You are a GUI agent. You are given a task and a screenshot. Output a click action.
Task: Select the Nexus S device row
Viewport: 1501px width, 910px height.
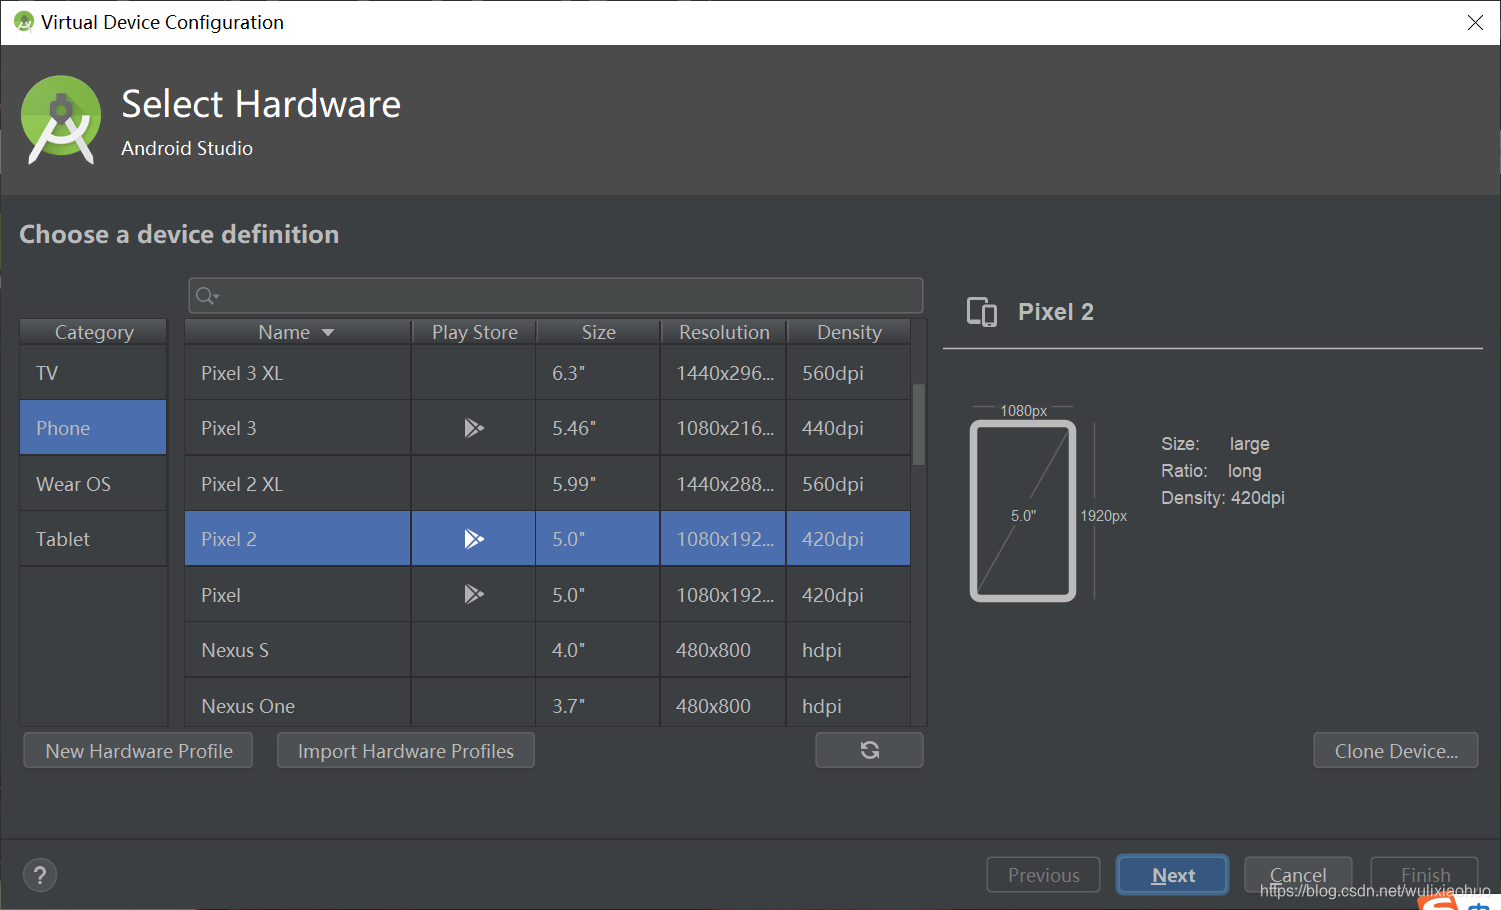547,650
